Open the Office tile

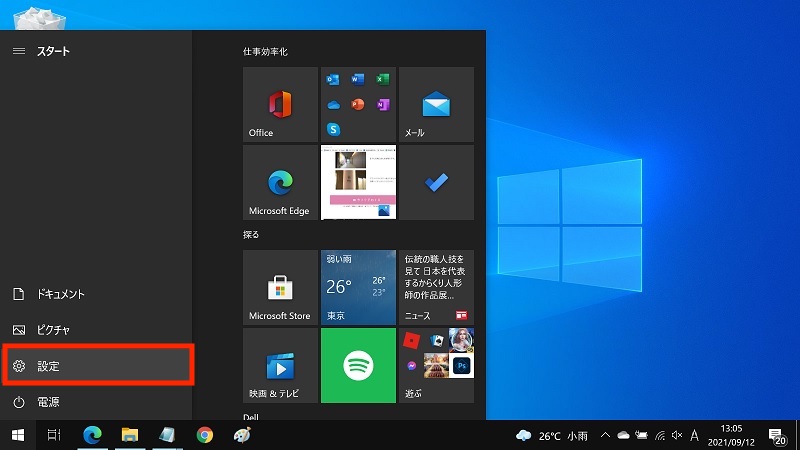click(280, 105)
